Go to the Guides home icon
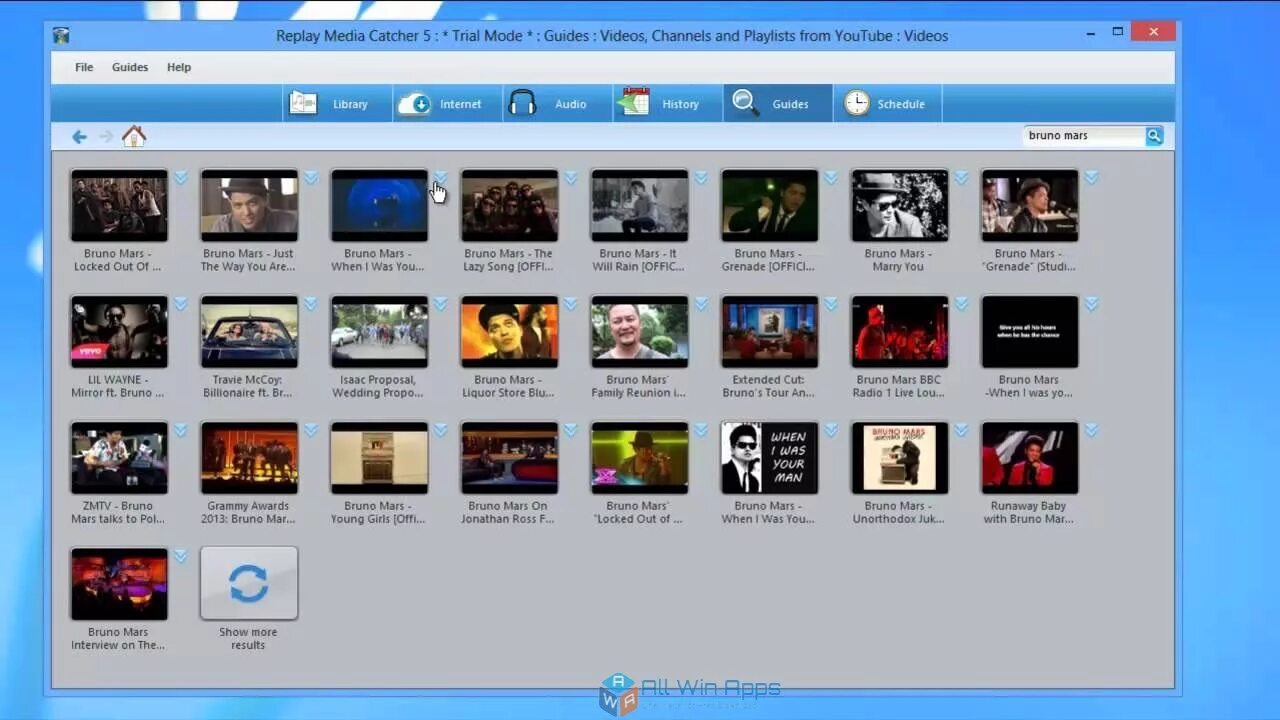 tap(134, 136)
